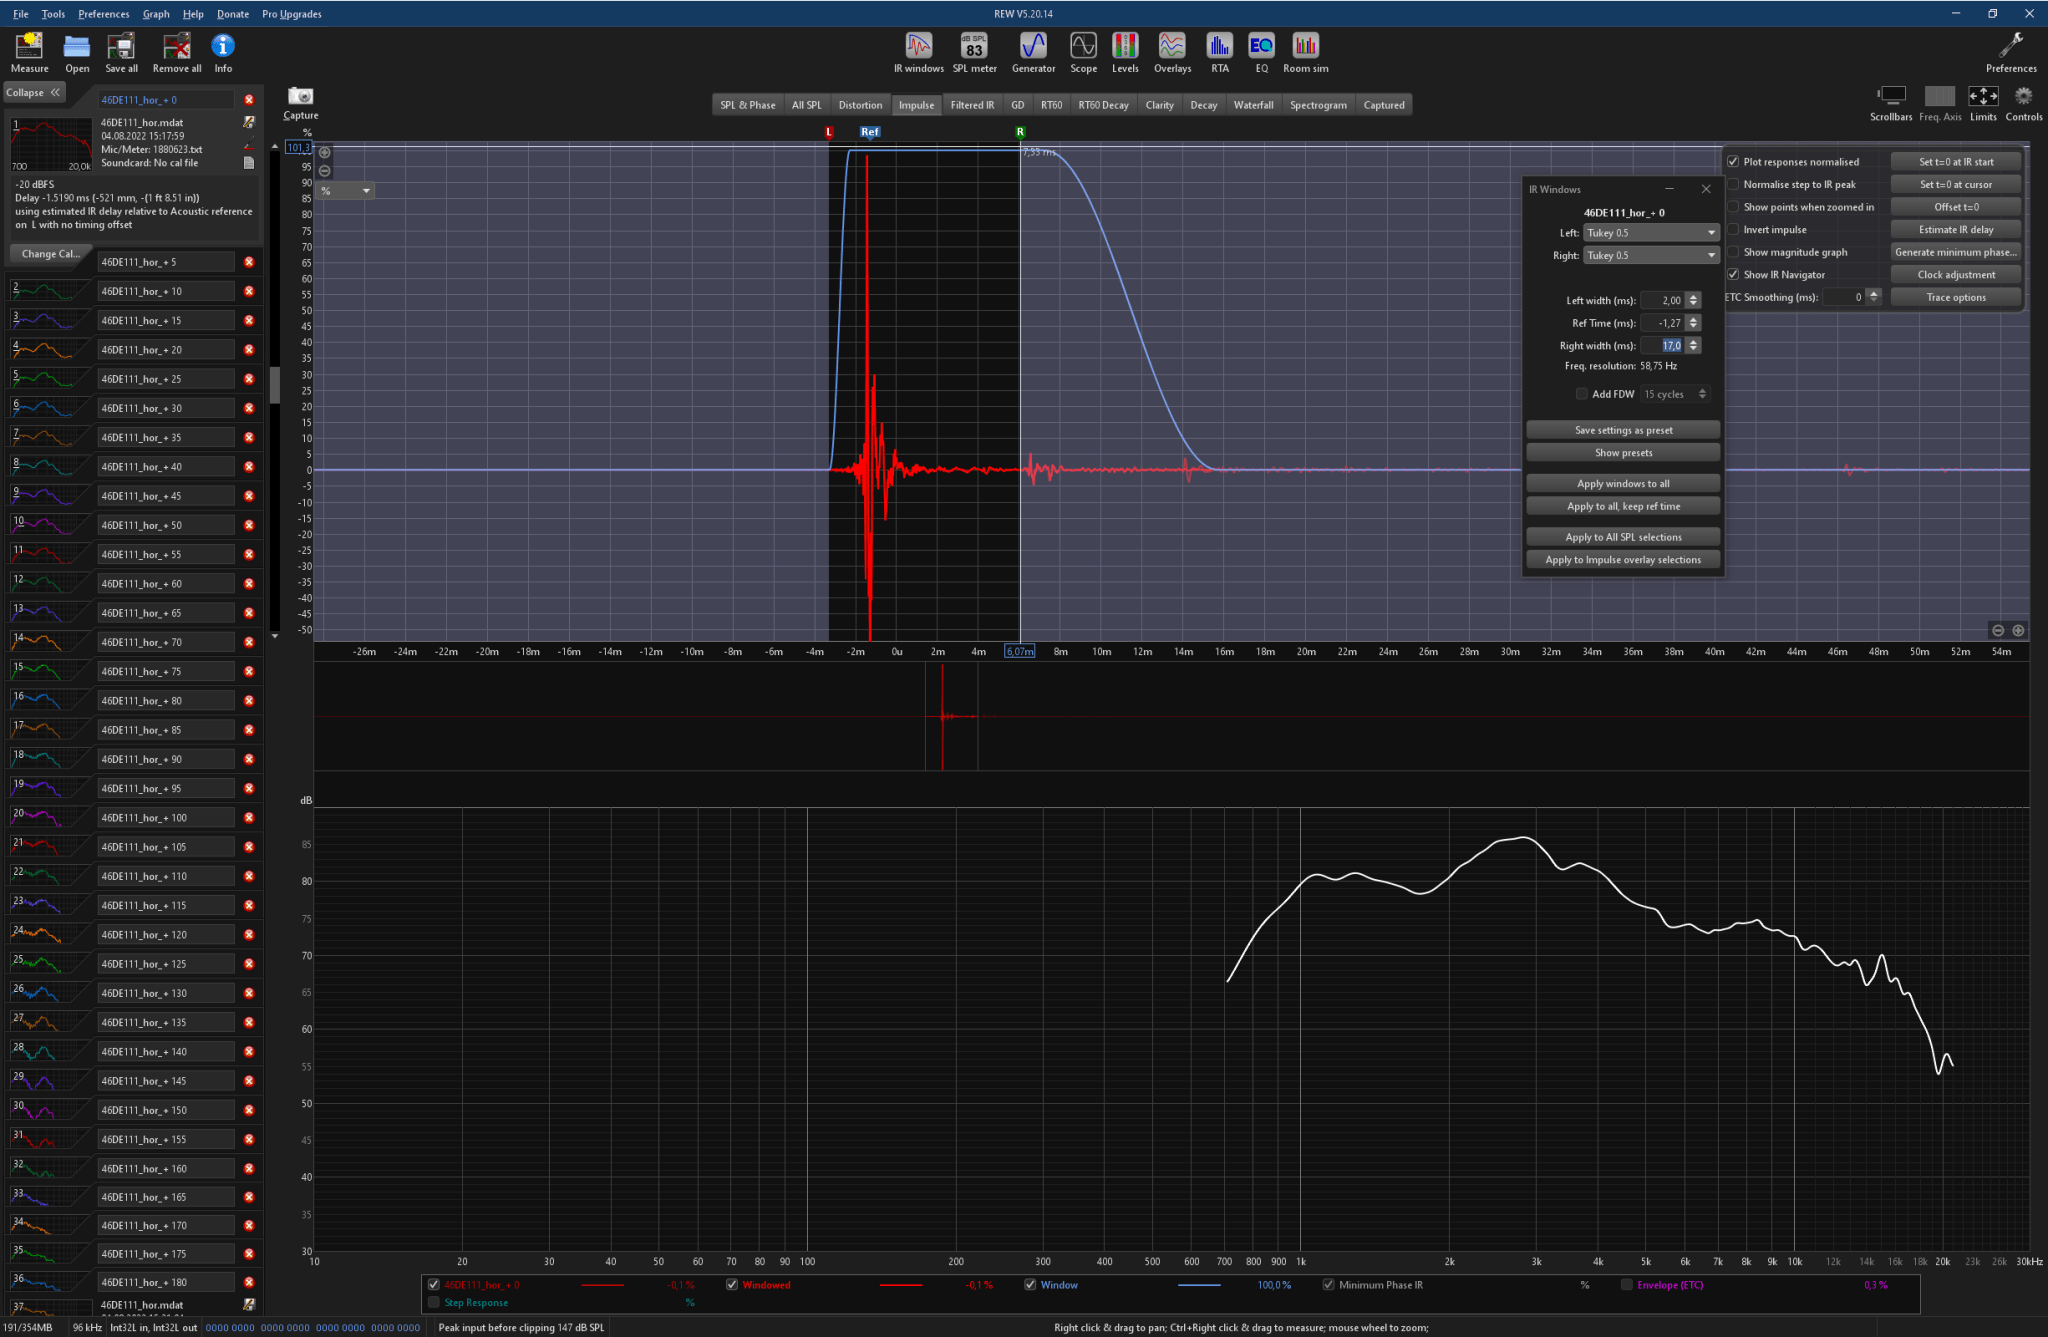The width and height of the screenshot is (2048, 1337).
Task: Click the Ref time marker
Action: (870, 132)
